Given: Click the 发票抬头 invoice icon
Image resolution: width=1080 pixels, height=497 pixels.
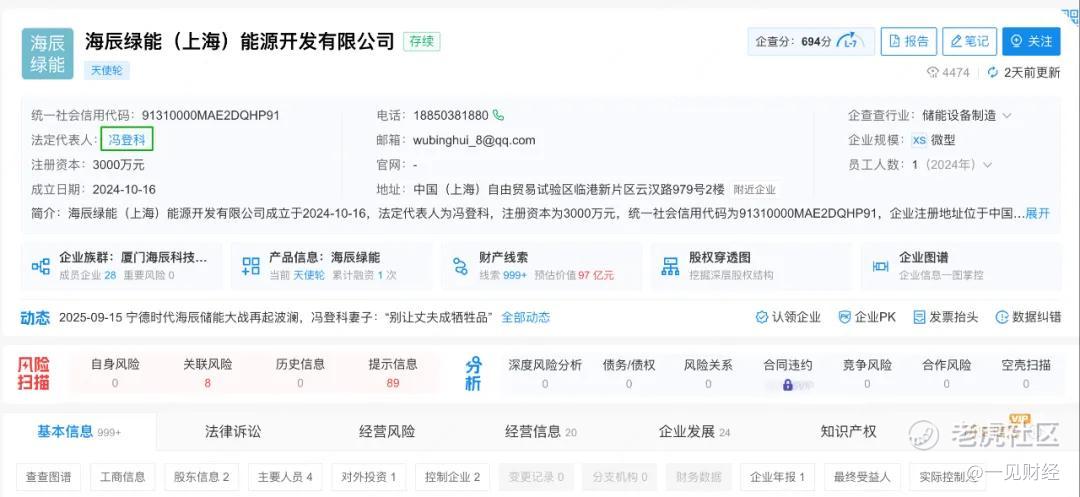Looking at the screenshot, I should [919, 317].
